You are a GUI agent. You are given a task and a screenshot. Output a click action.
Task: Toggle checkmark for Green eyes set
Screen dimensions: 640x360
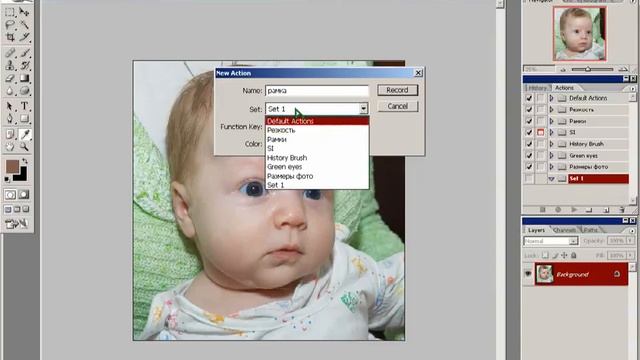(529, 156)
